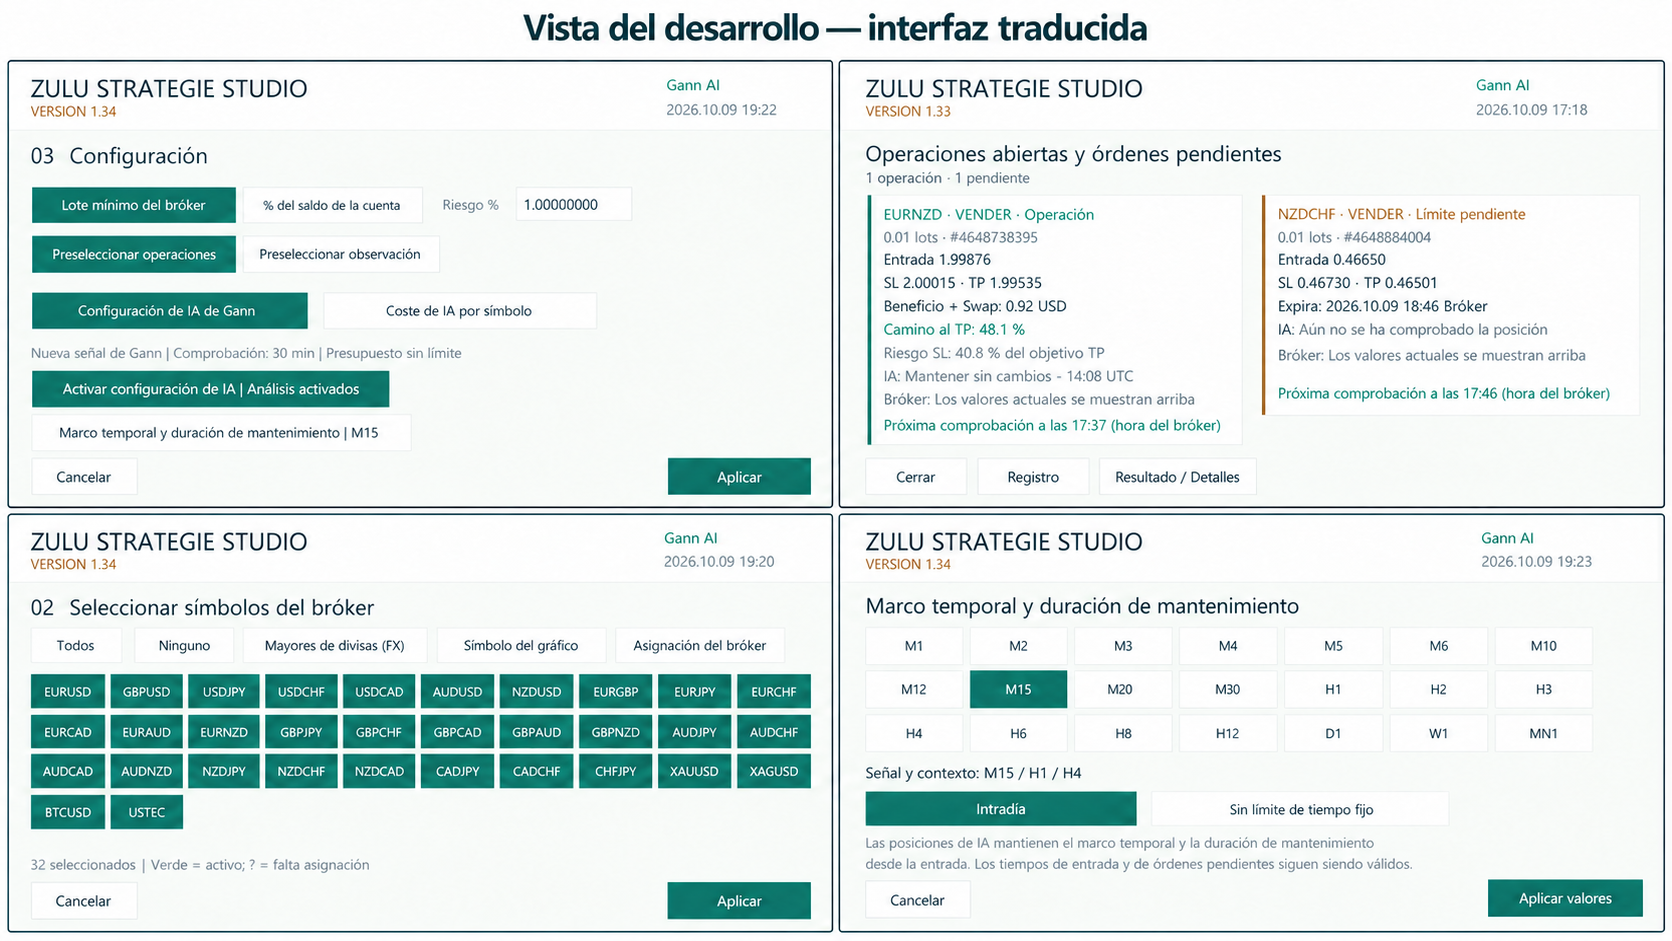Select the Intradía holding mode
Screen dimensions: 1672x941
[x=1001, y=809]
